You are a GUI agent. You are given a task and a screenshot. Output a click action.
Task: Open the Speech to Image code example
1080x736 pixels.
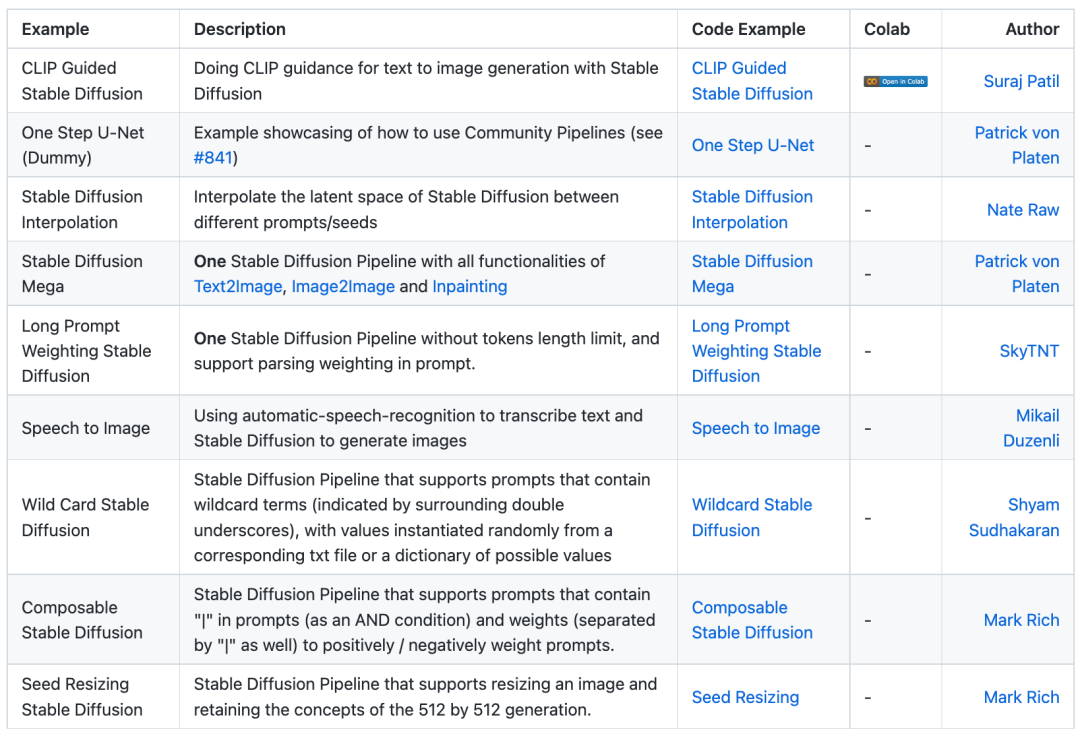point(755,428)
